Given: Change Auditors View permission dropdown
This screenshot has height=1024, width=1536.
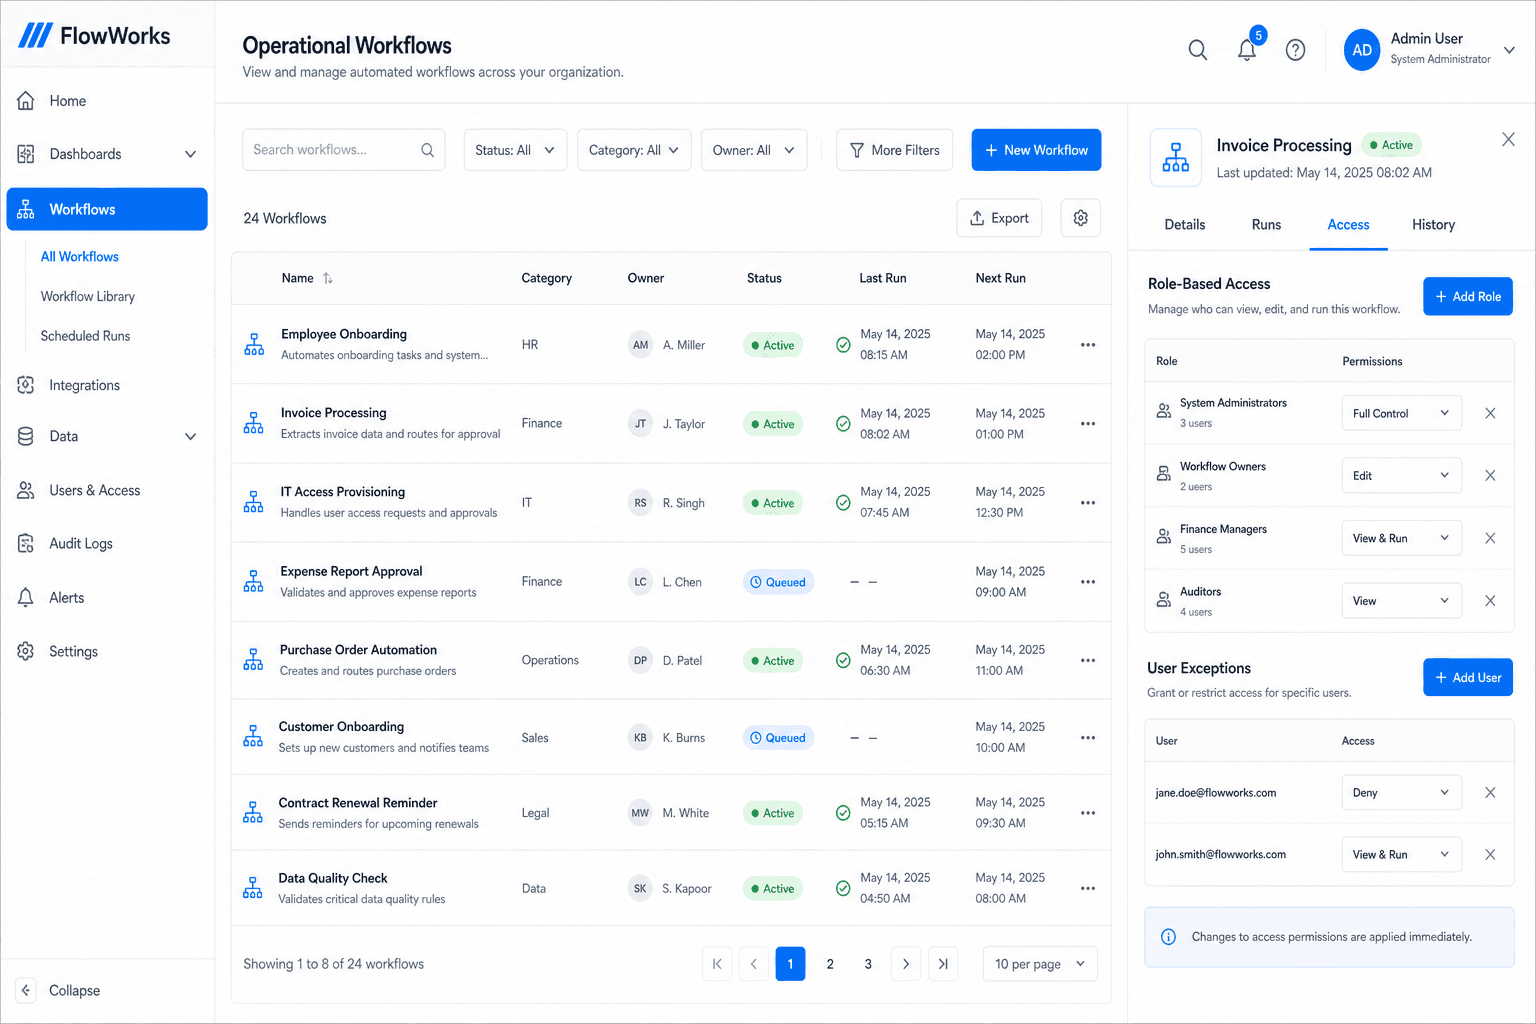Looking at the screenshot, I should click(1401, 601).
